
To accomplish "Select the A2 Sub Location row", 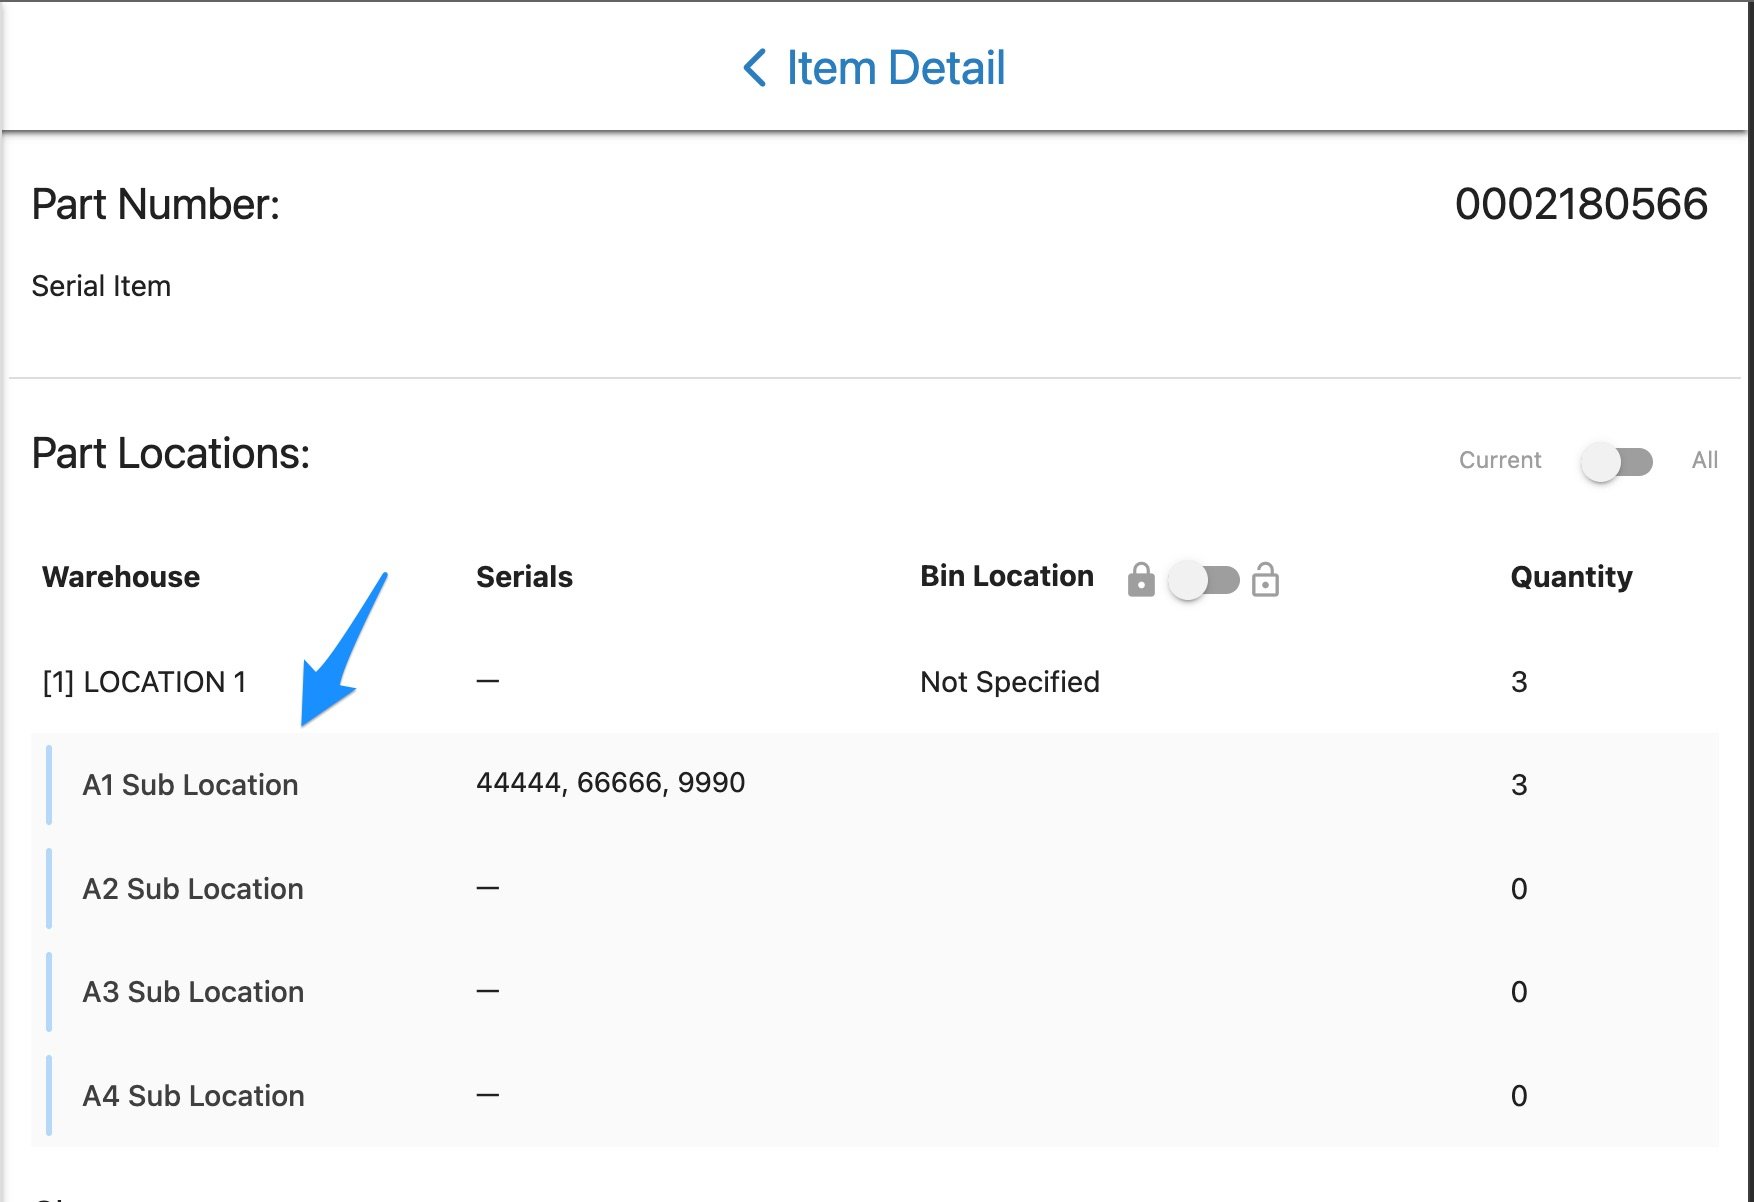I will point(875,889).
